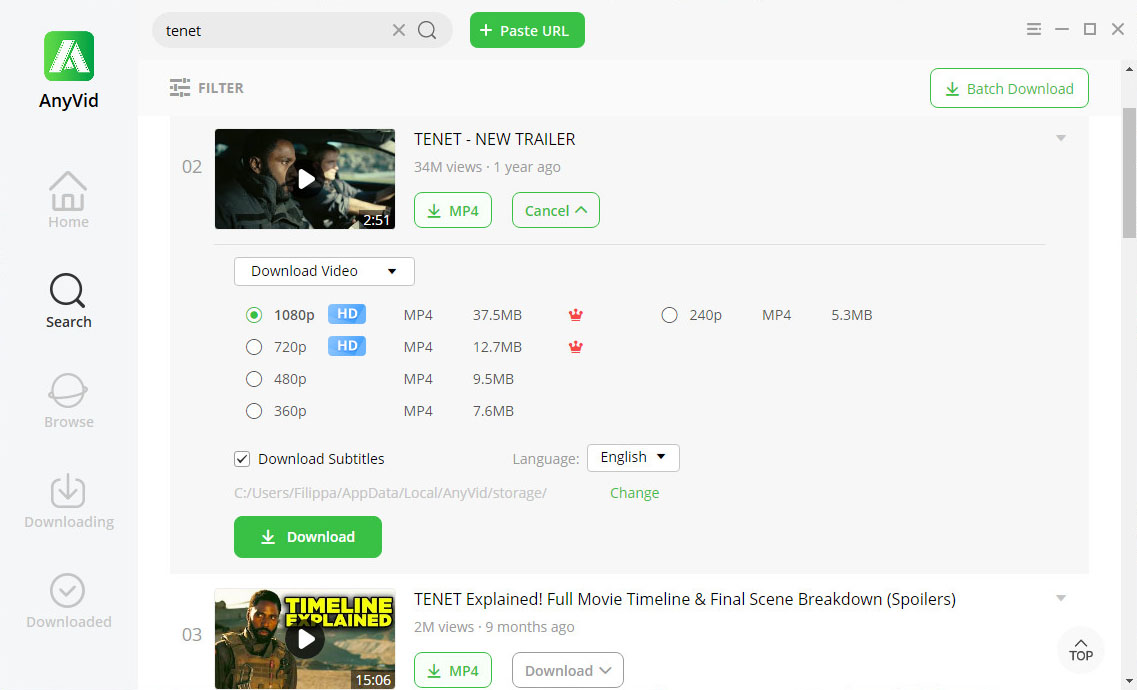The width and height of the screenshot is (1137, 690).
Task: Click crown premium icon next to 720p
Action: click(x=576, y=347)
